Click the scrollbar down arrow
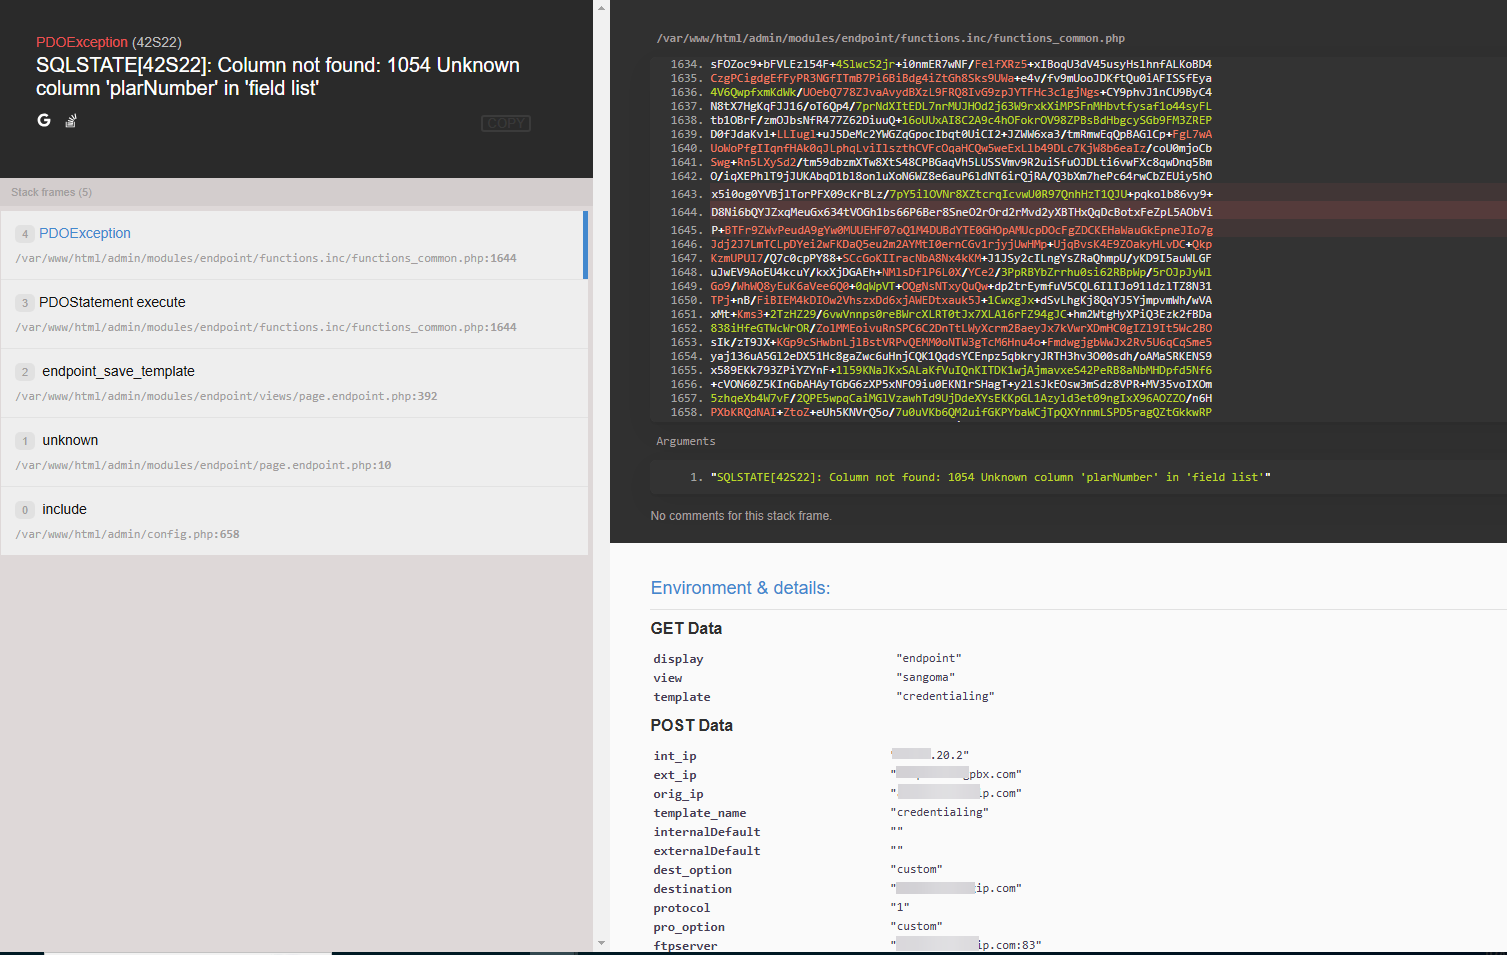This screenshot has height=955, width=1507. point(601,943)
